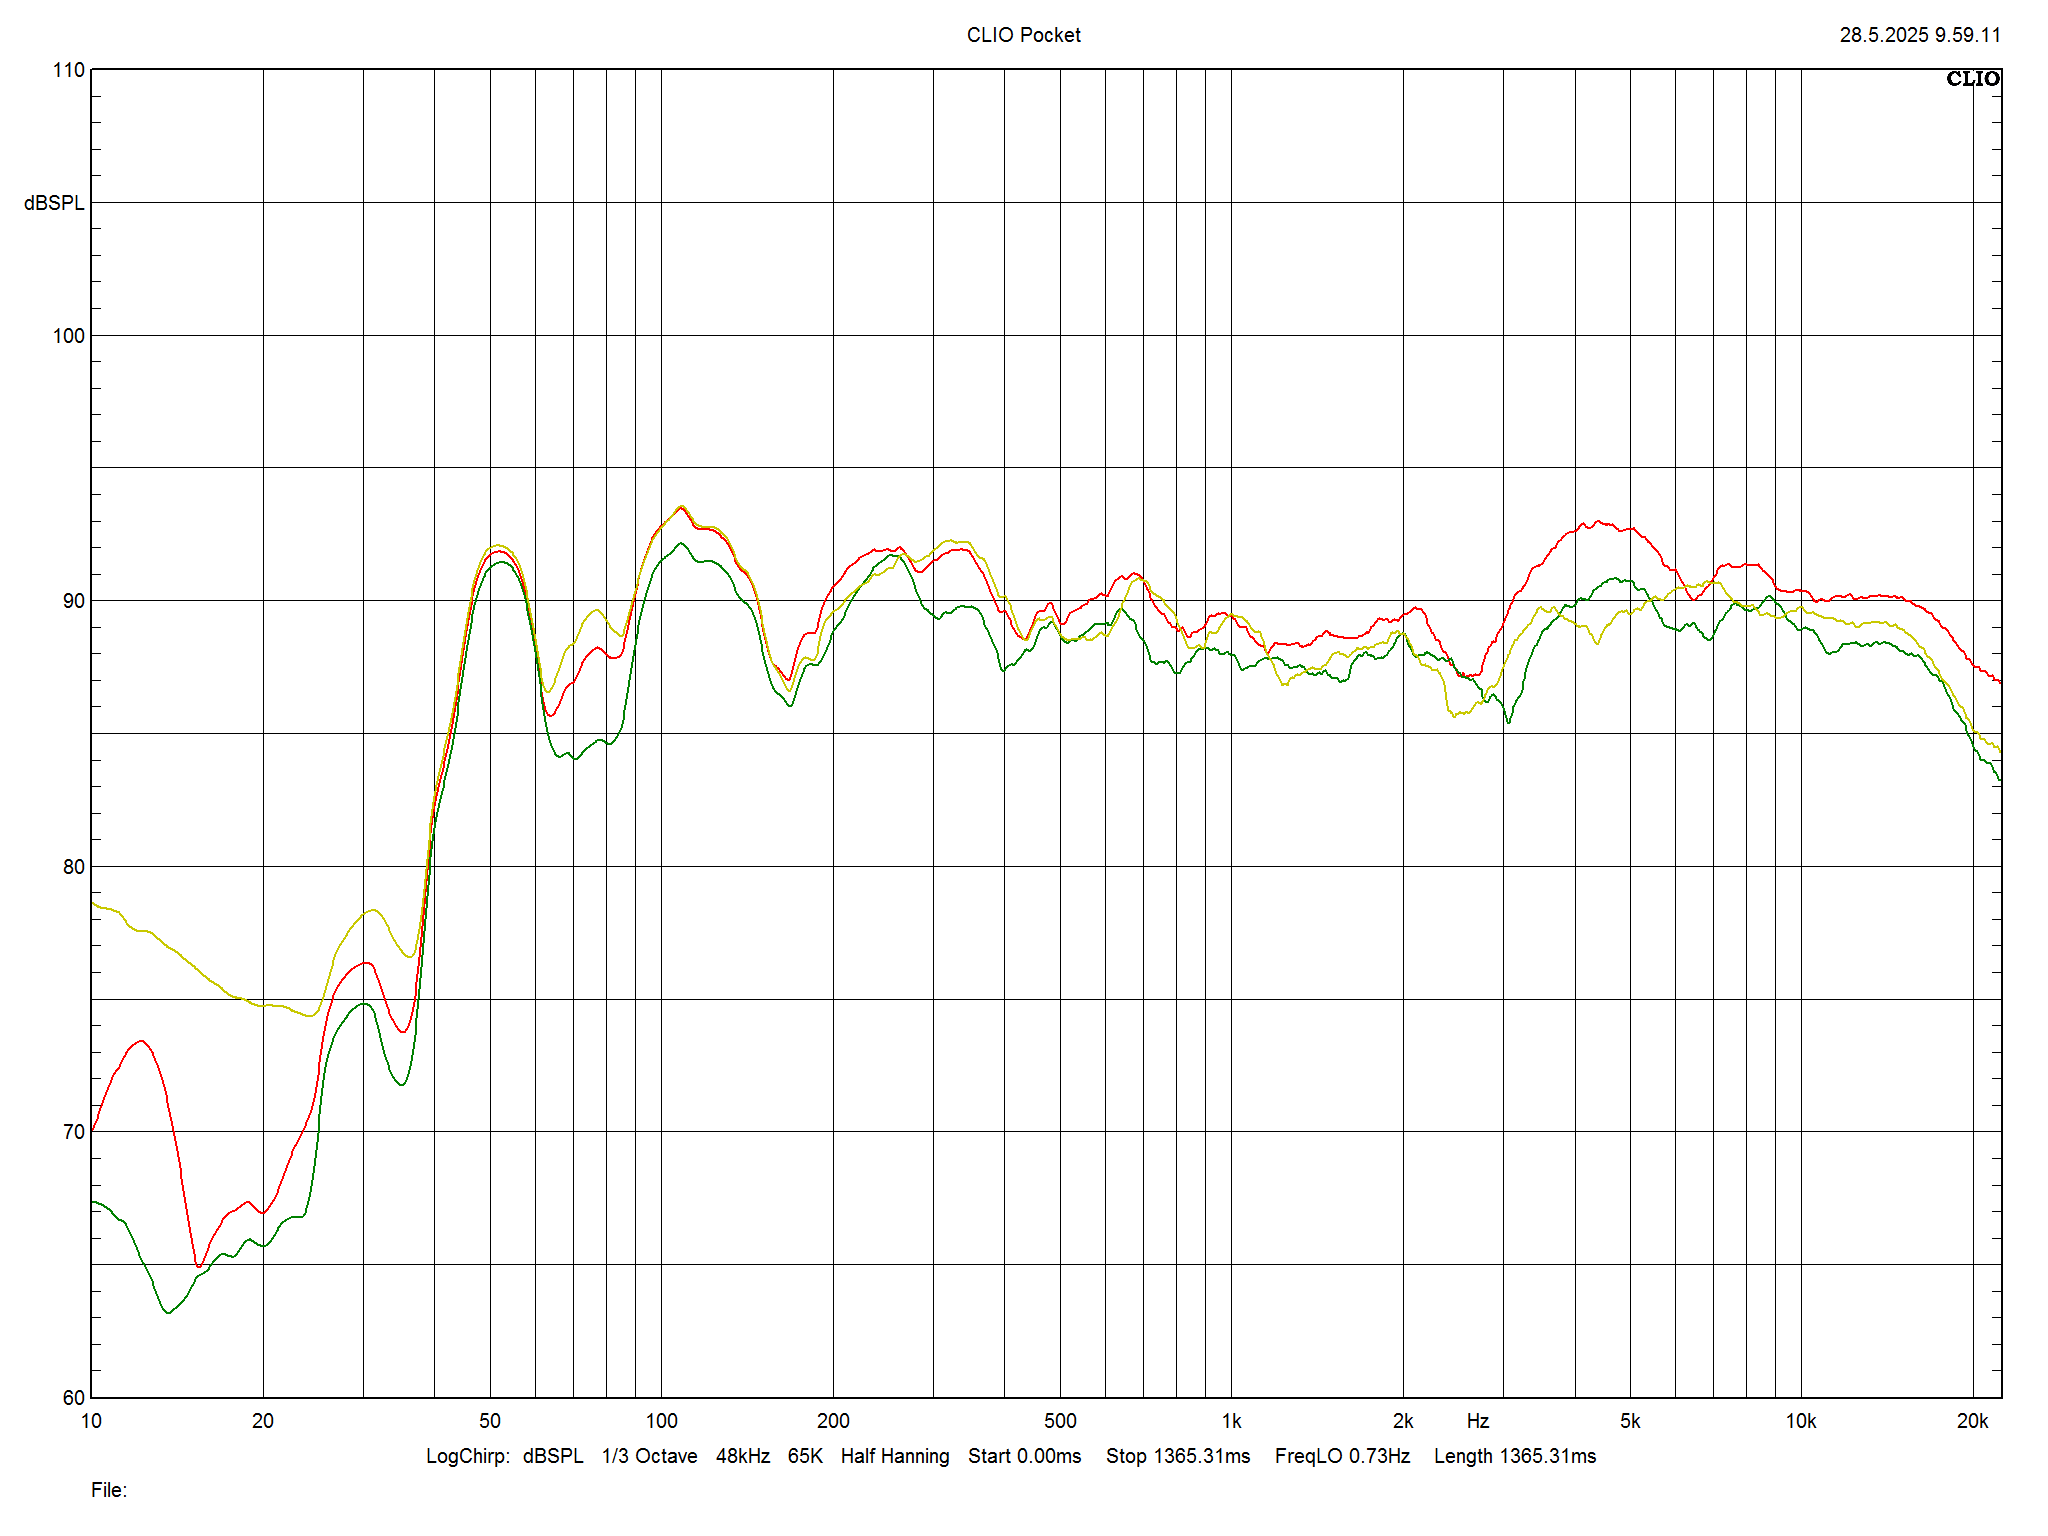Click the 1/3 Octave smoothing text
Viewport: 2048px width, 1536px height.
pos(649,1456)
